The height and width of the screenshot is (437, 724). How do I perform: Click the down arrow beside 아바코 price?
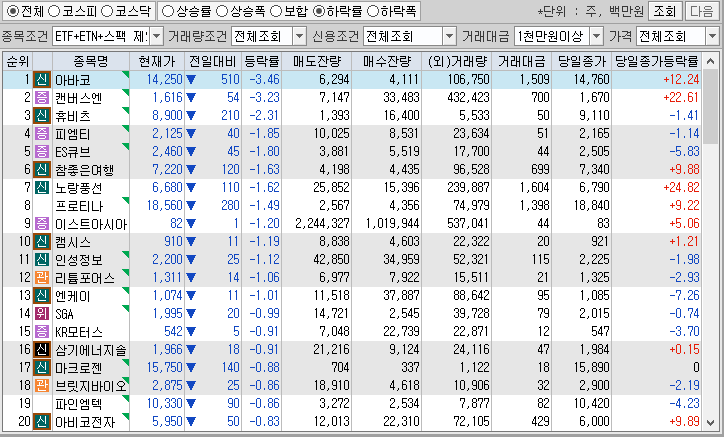pyautogui.click(x=191, y=80)
